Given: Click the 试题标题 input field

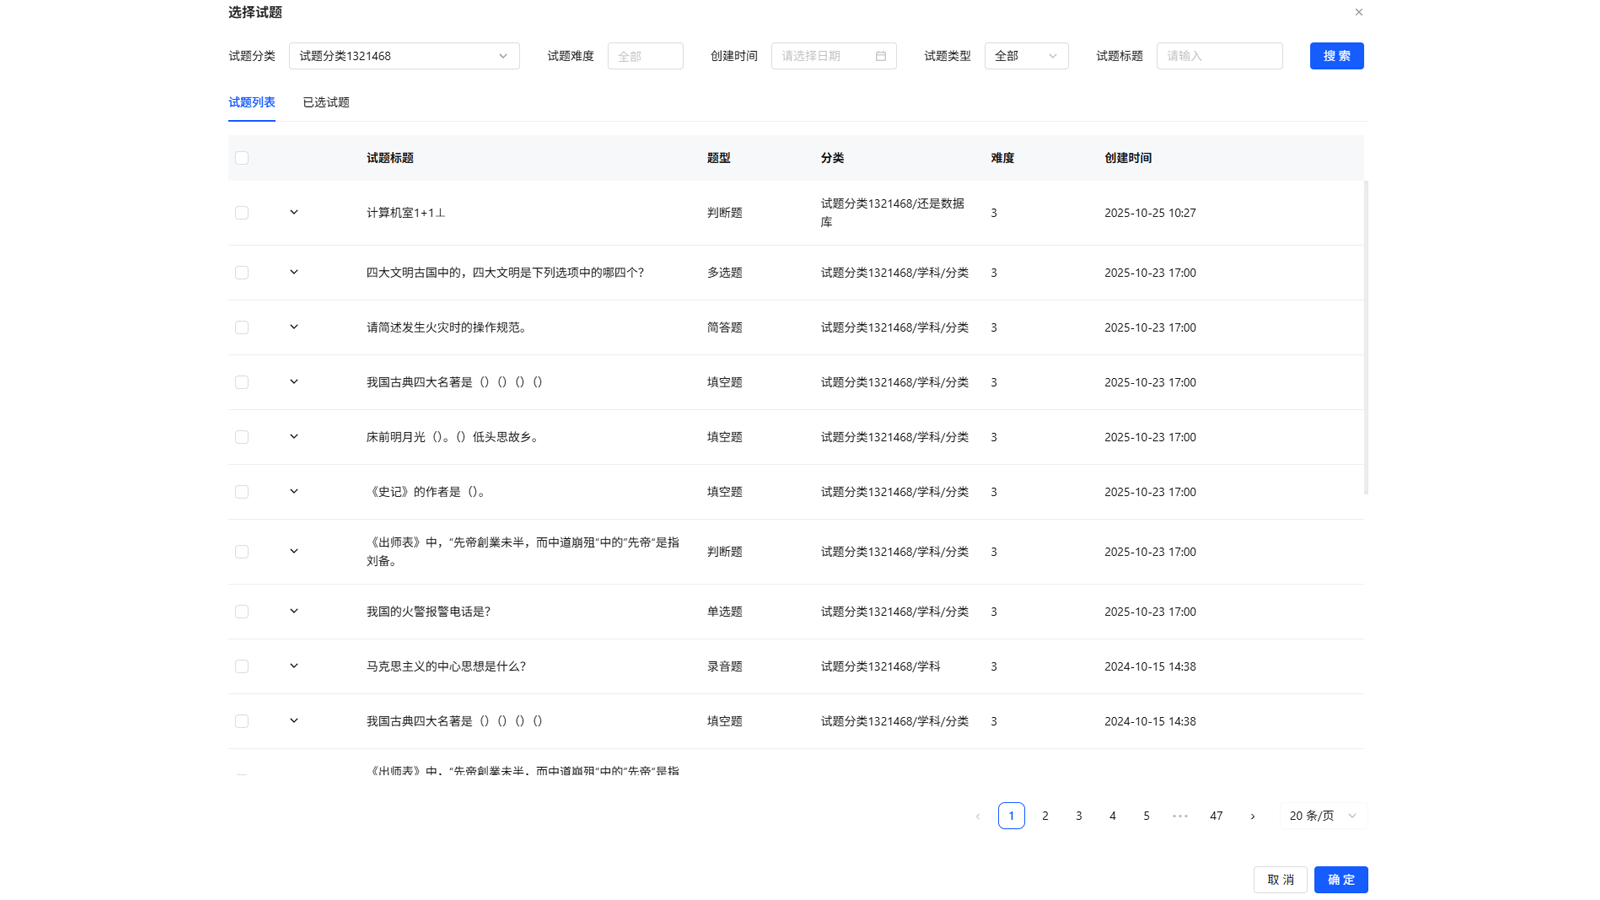Looking at the screenshot, I should (1219, 56).
